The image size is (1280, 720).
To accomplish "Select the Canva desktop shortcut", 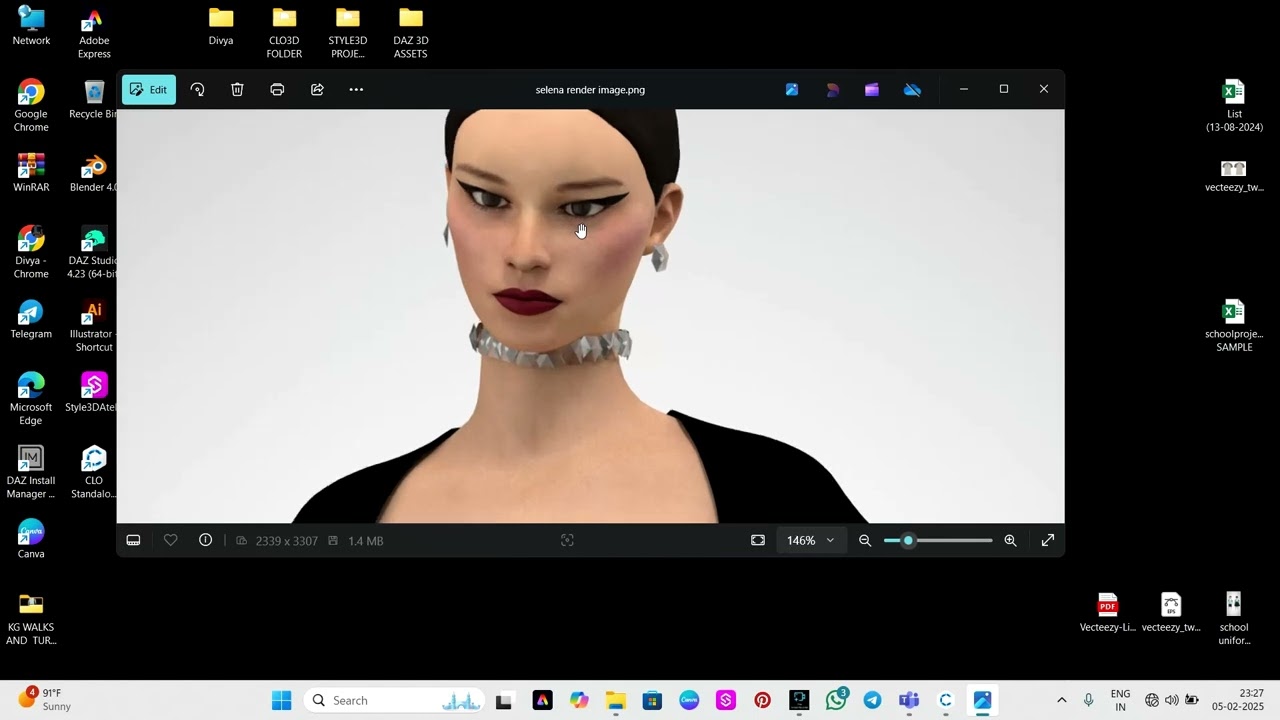I will pyautogui.click(x=31, y=540).
